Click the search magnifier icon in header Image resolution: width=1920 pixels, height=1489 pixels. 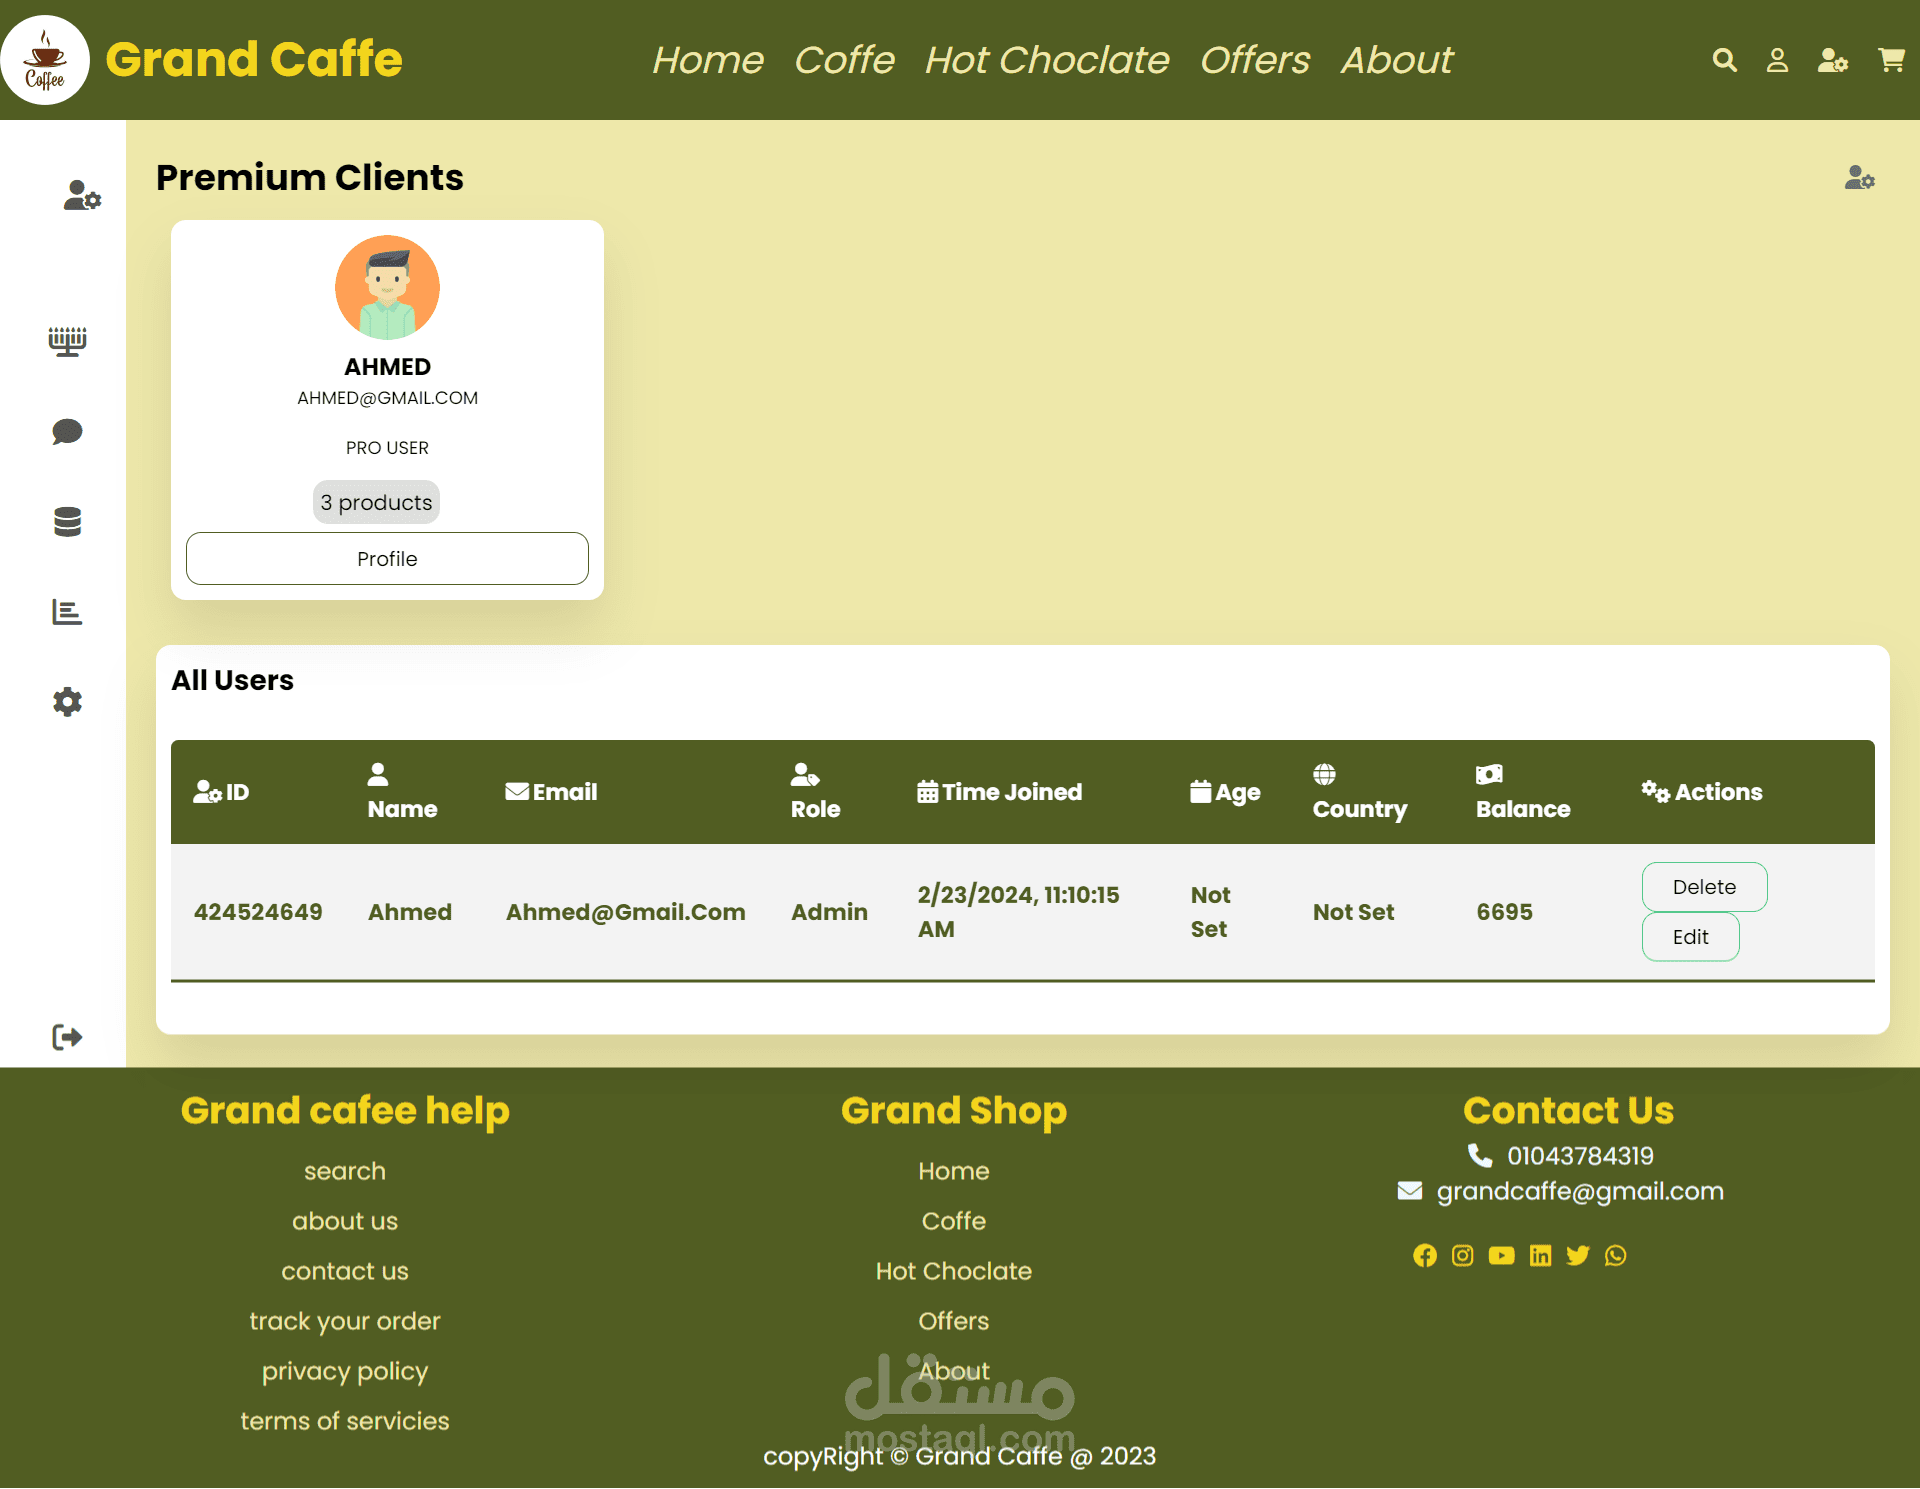[x=1724, y=60]
